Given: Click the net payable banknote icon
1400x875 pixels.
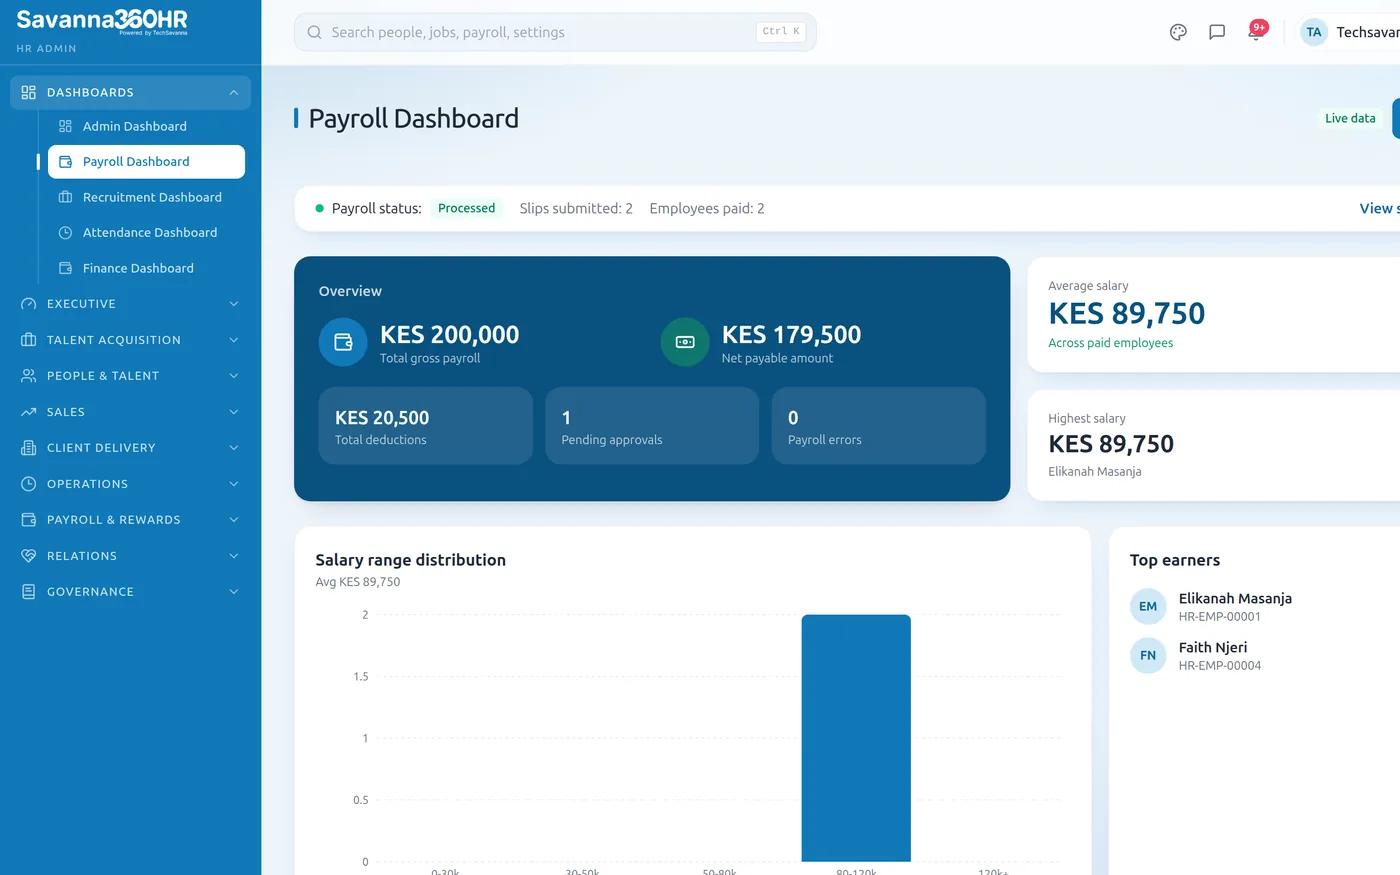Looking at the screenshot, I should click(x=685, y=342).
